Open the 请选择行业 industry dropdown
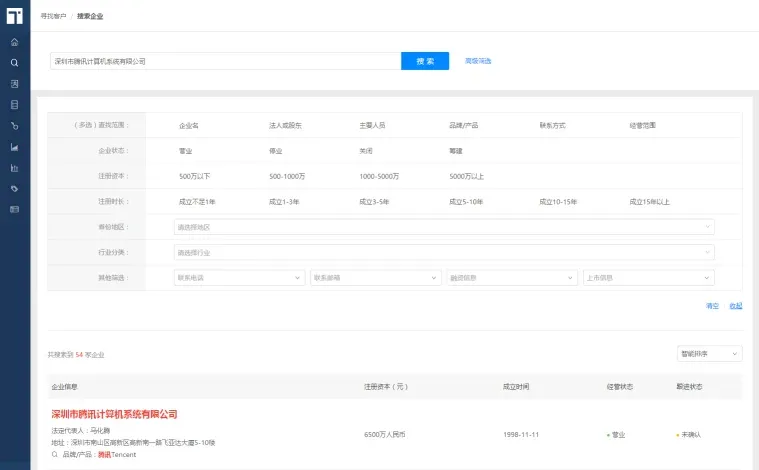 click(x=444, y=252)
